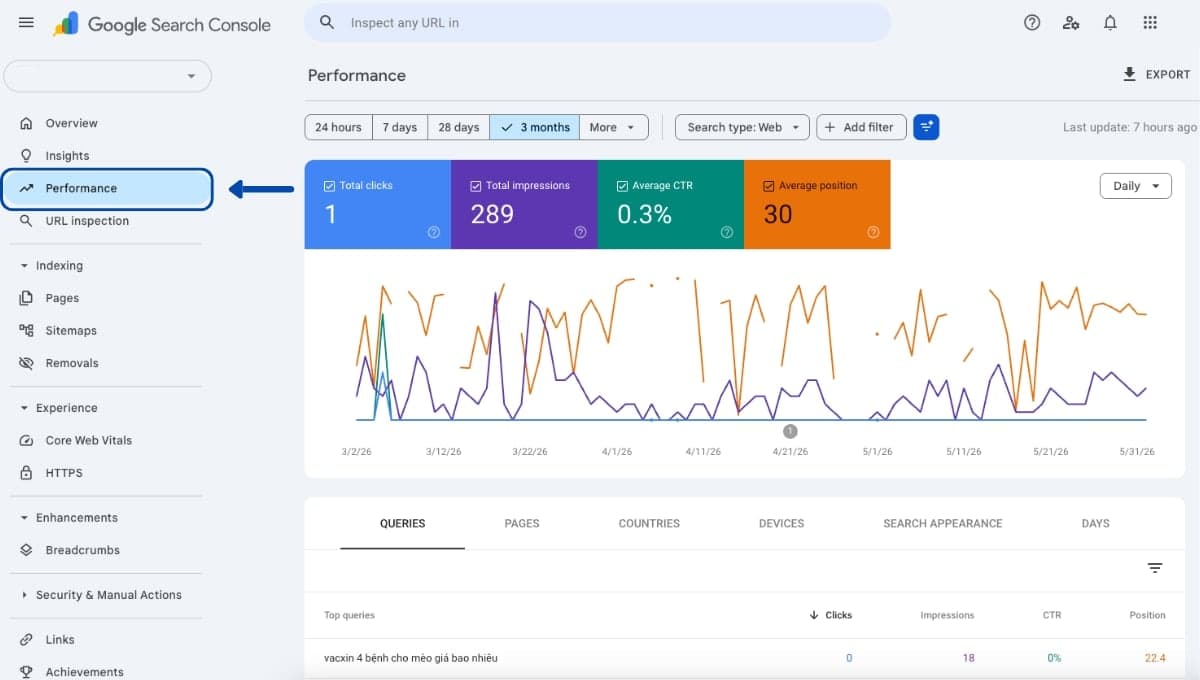The image size is (1200, 680).
Task: Expand Security & Manual Actions section
Action: click(24, 595)
